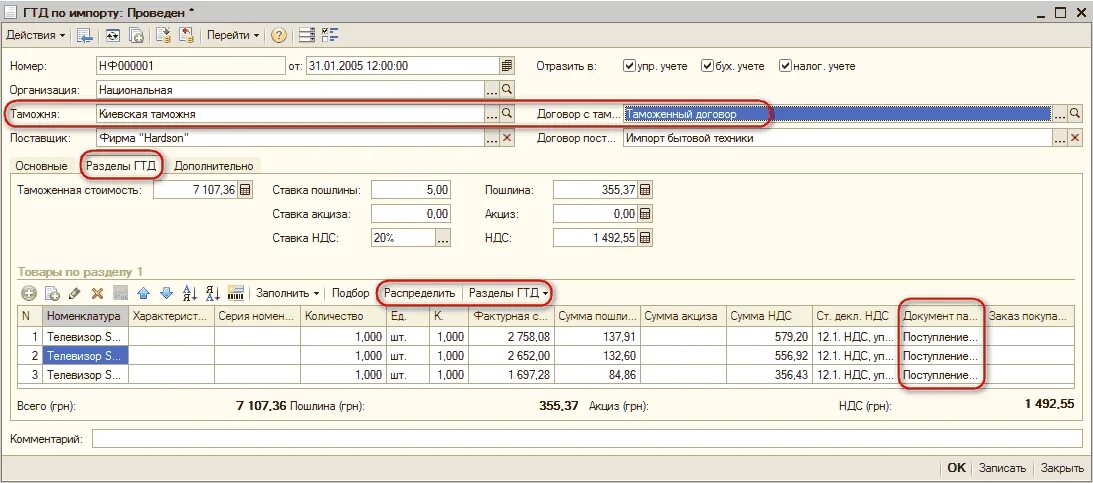1093x483 pixels.
Task: Click the Номер field with НФ000001
Action: point(190,66)
